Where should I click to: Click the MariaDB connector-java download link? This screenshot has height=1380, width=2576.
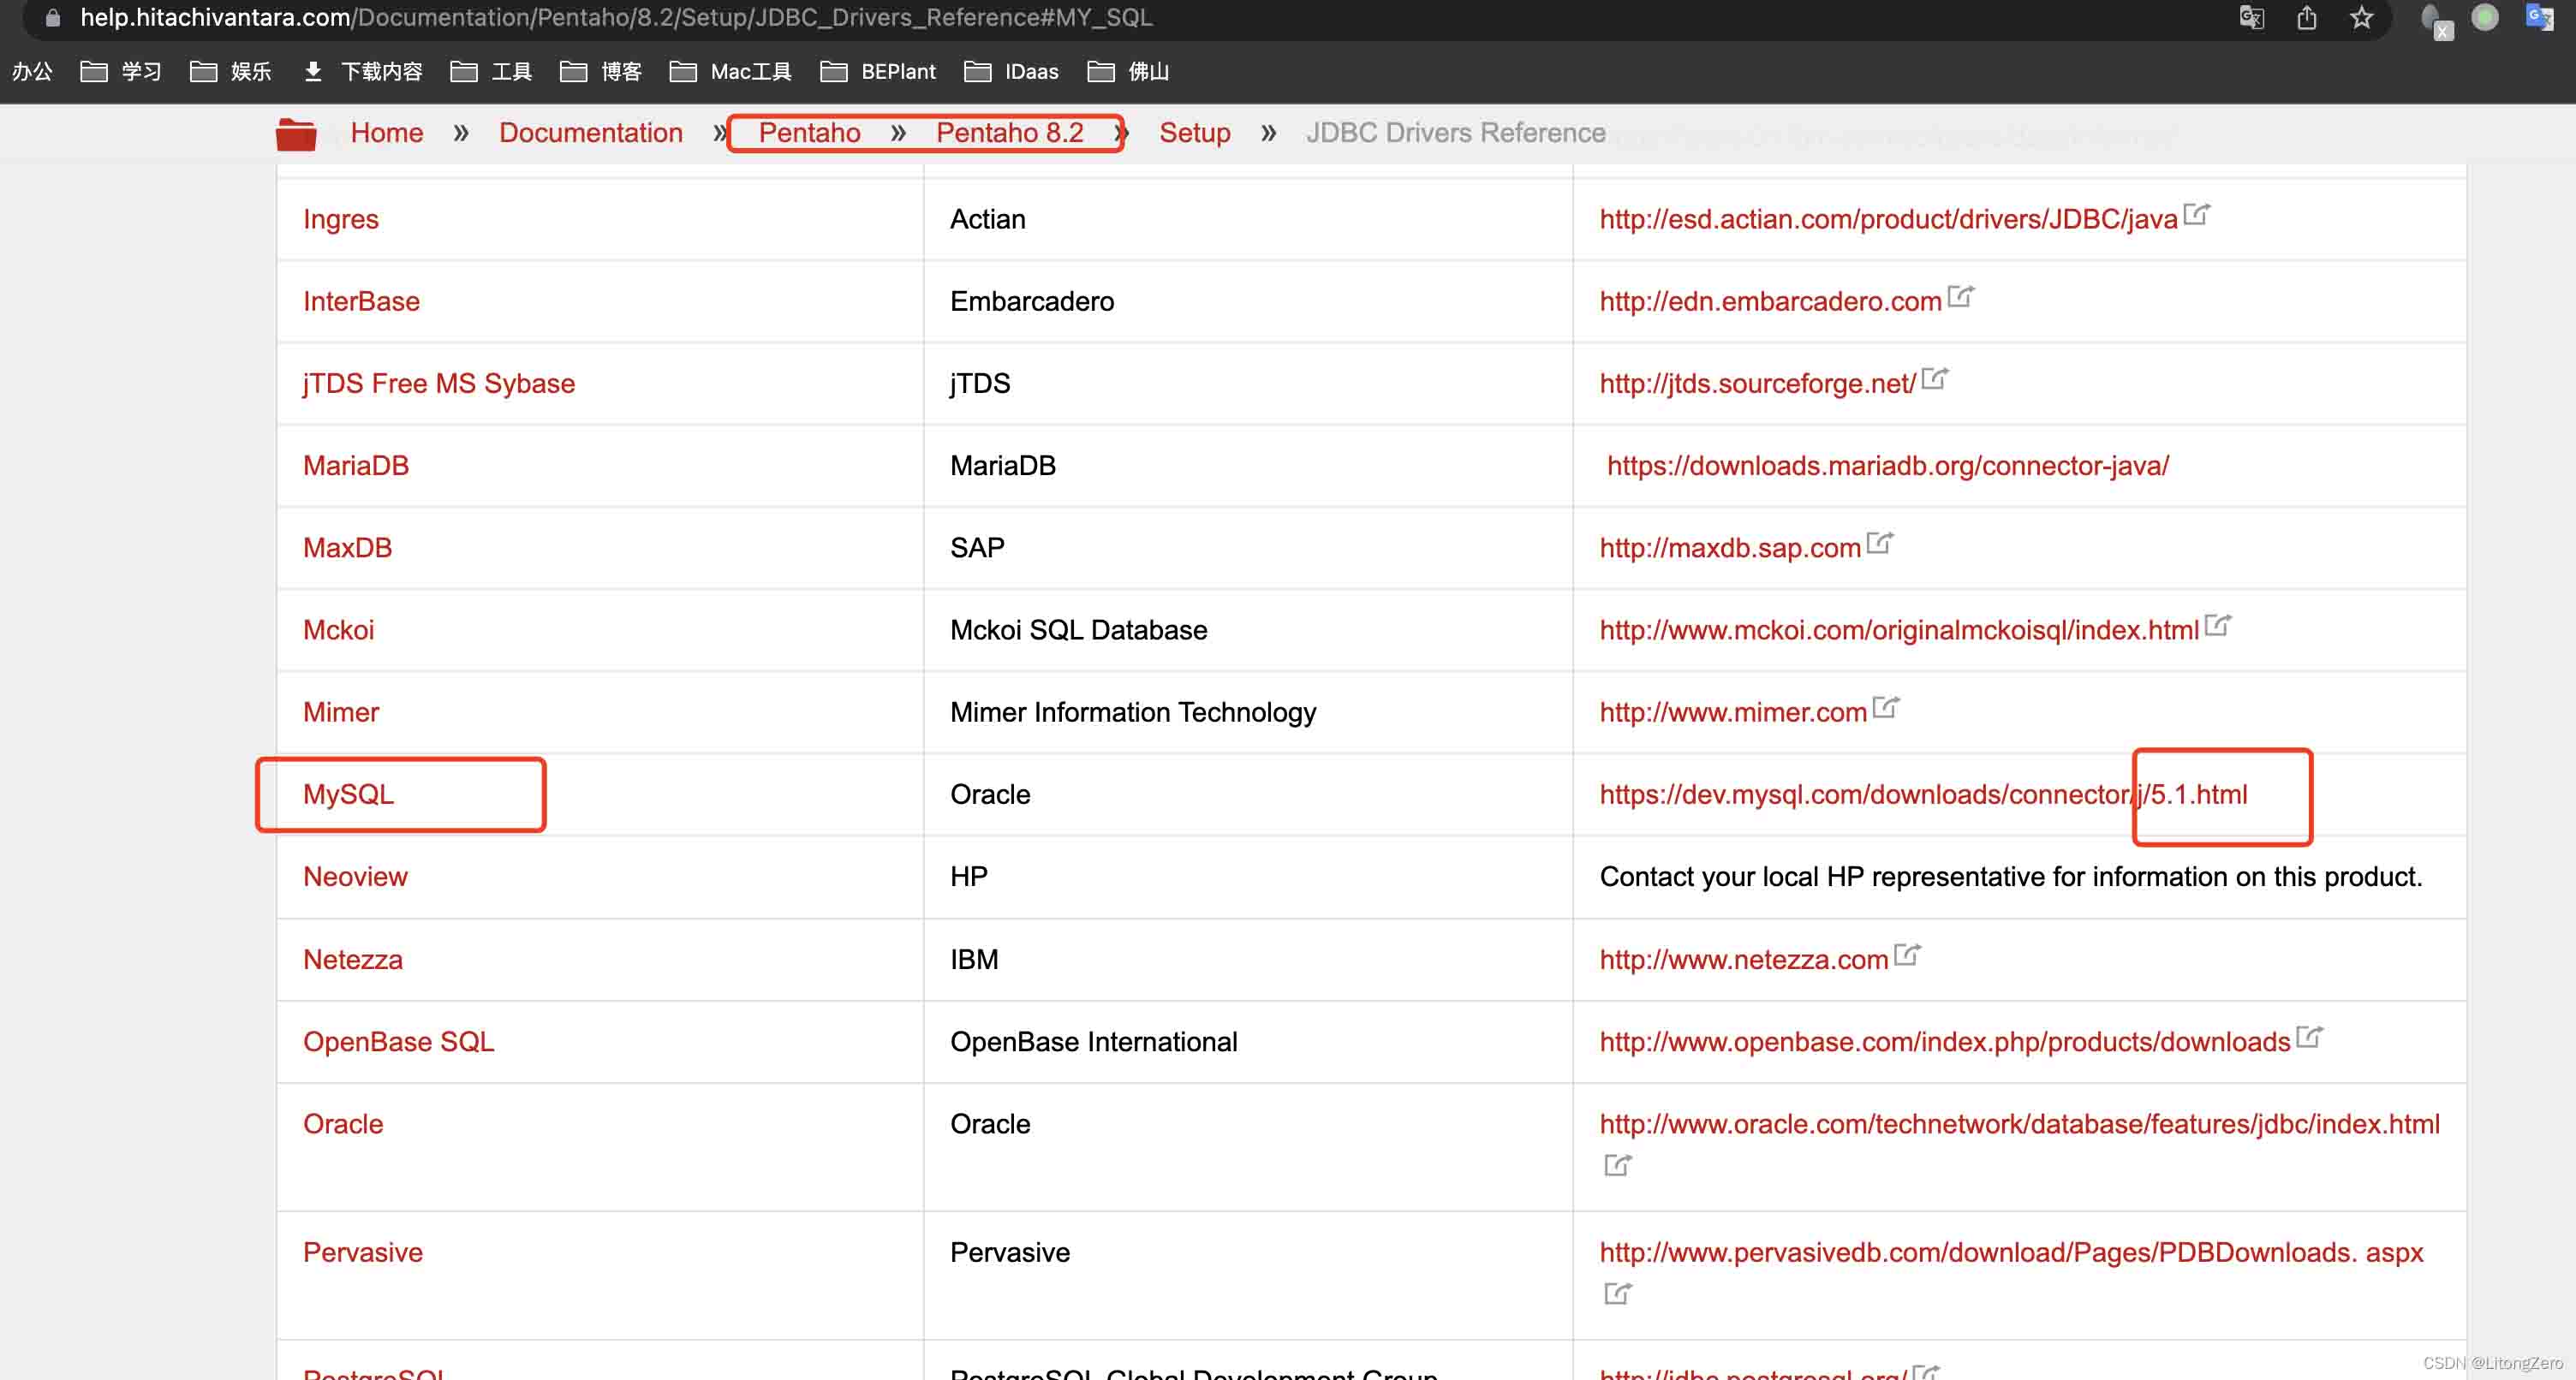1887,466
